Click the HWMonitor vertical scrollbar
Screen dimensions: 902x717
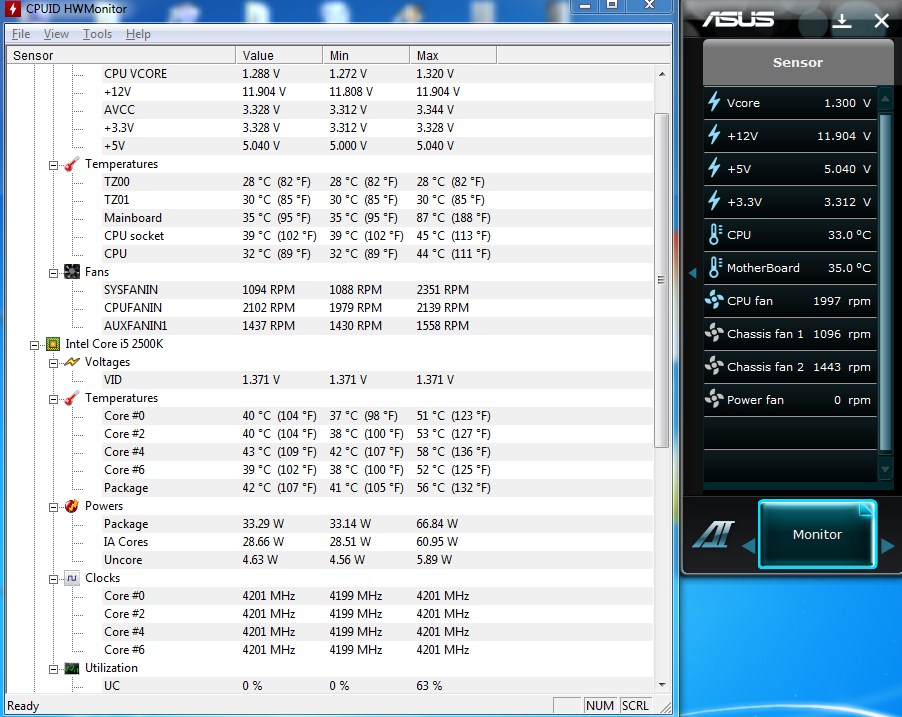[x=661, y=280]
